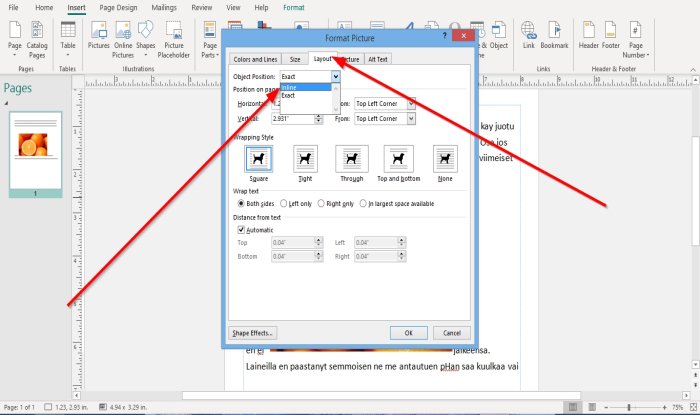Image resolution: width=700 pixels, height=415 pixels.
Task: Click the help question mark in Format Picture
Action: click(444, 35)
